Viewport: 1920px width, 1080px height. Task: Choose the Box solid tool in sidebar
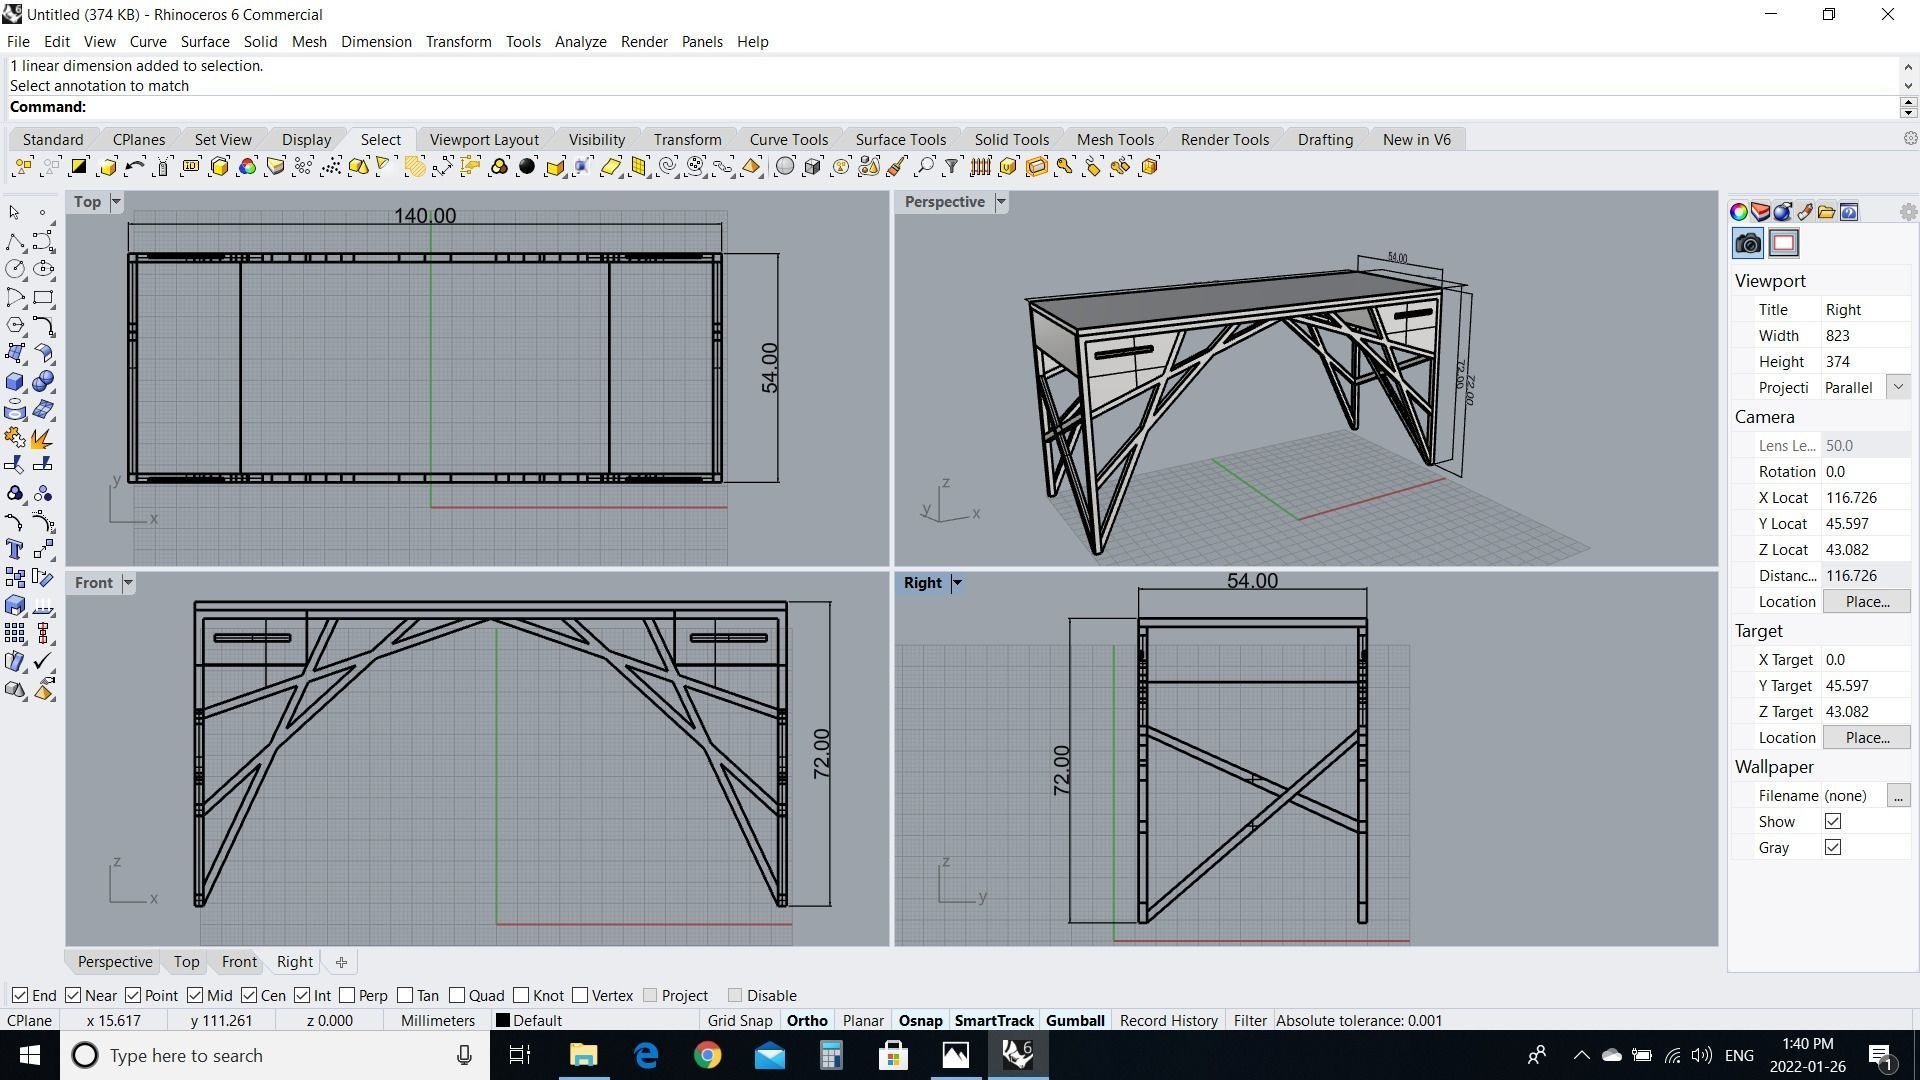click(14, 382)
